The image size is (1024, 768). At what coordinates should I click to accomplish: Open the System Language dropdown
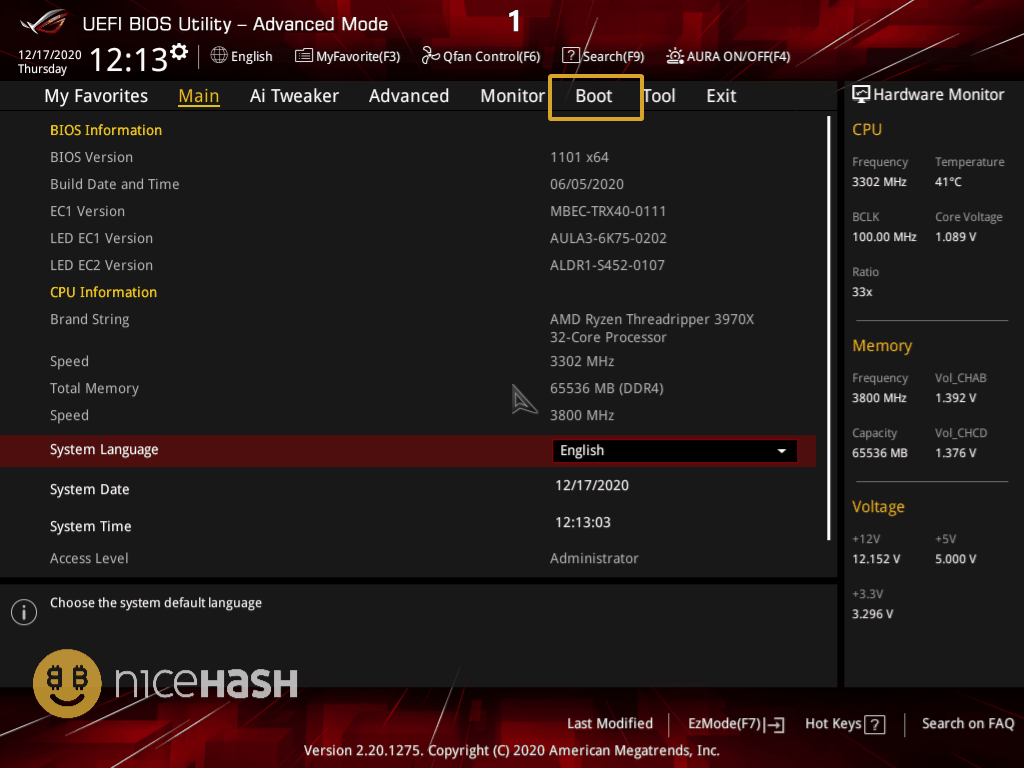[674, 450]
